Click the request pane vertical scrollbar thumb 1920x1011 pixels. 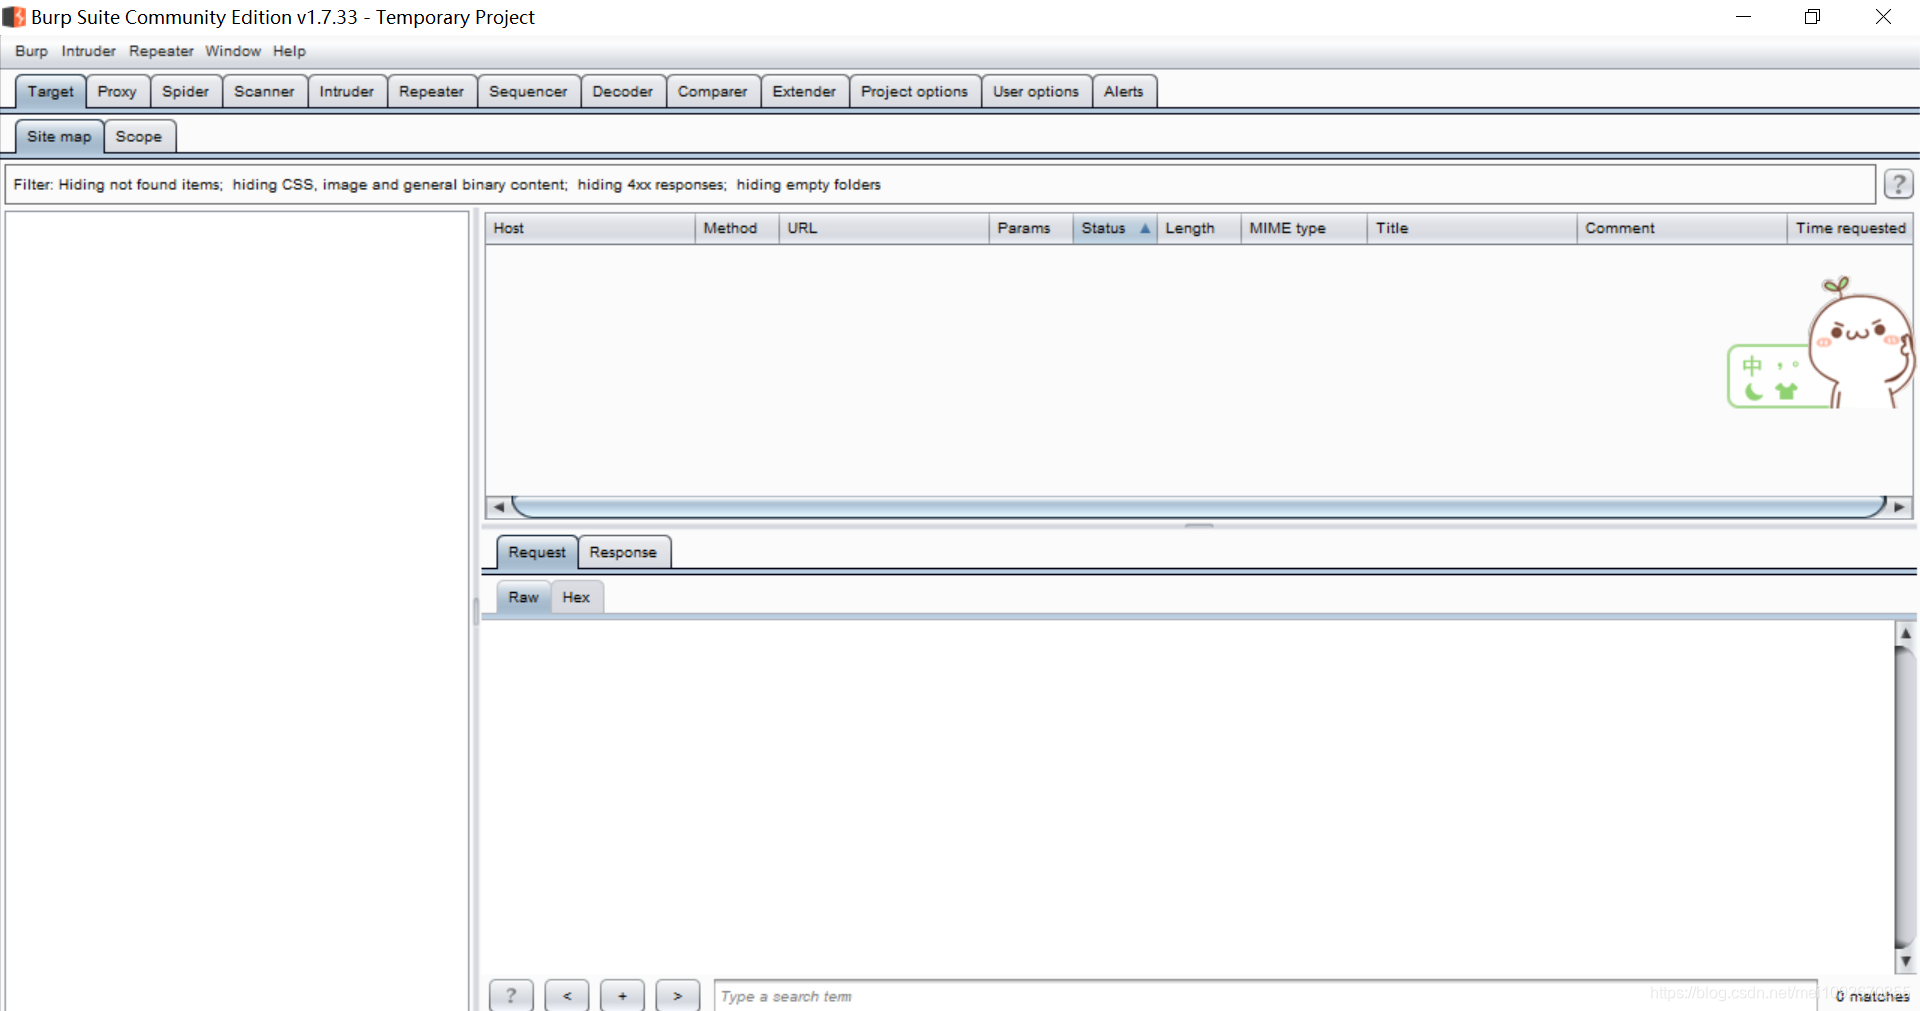(x=1906, y=797)
